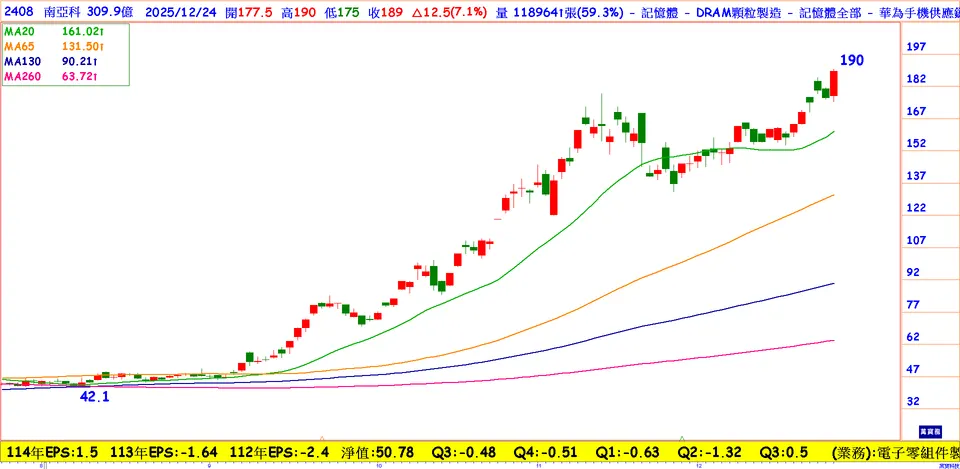Viewport: 960px width, 469px height.
Task: Click the 182 price axis label
Action: pos(916,79)
